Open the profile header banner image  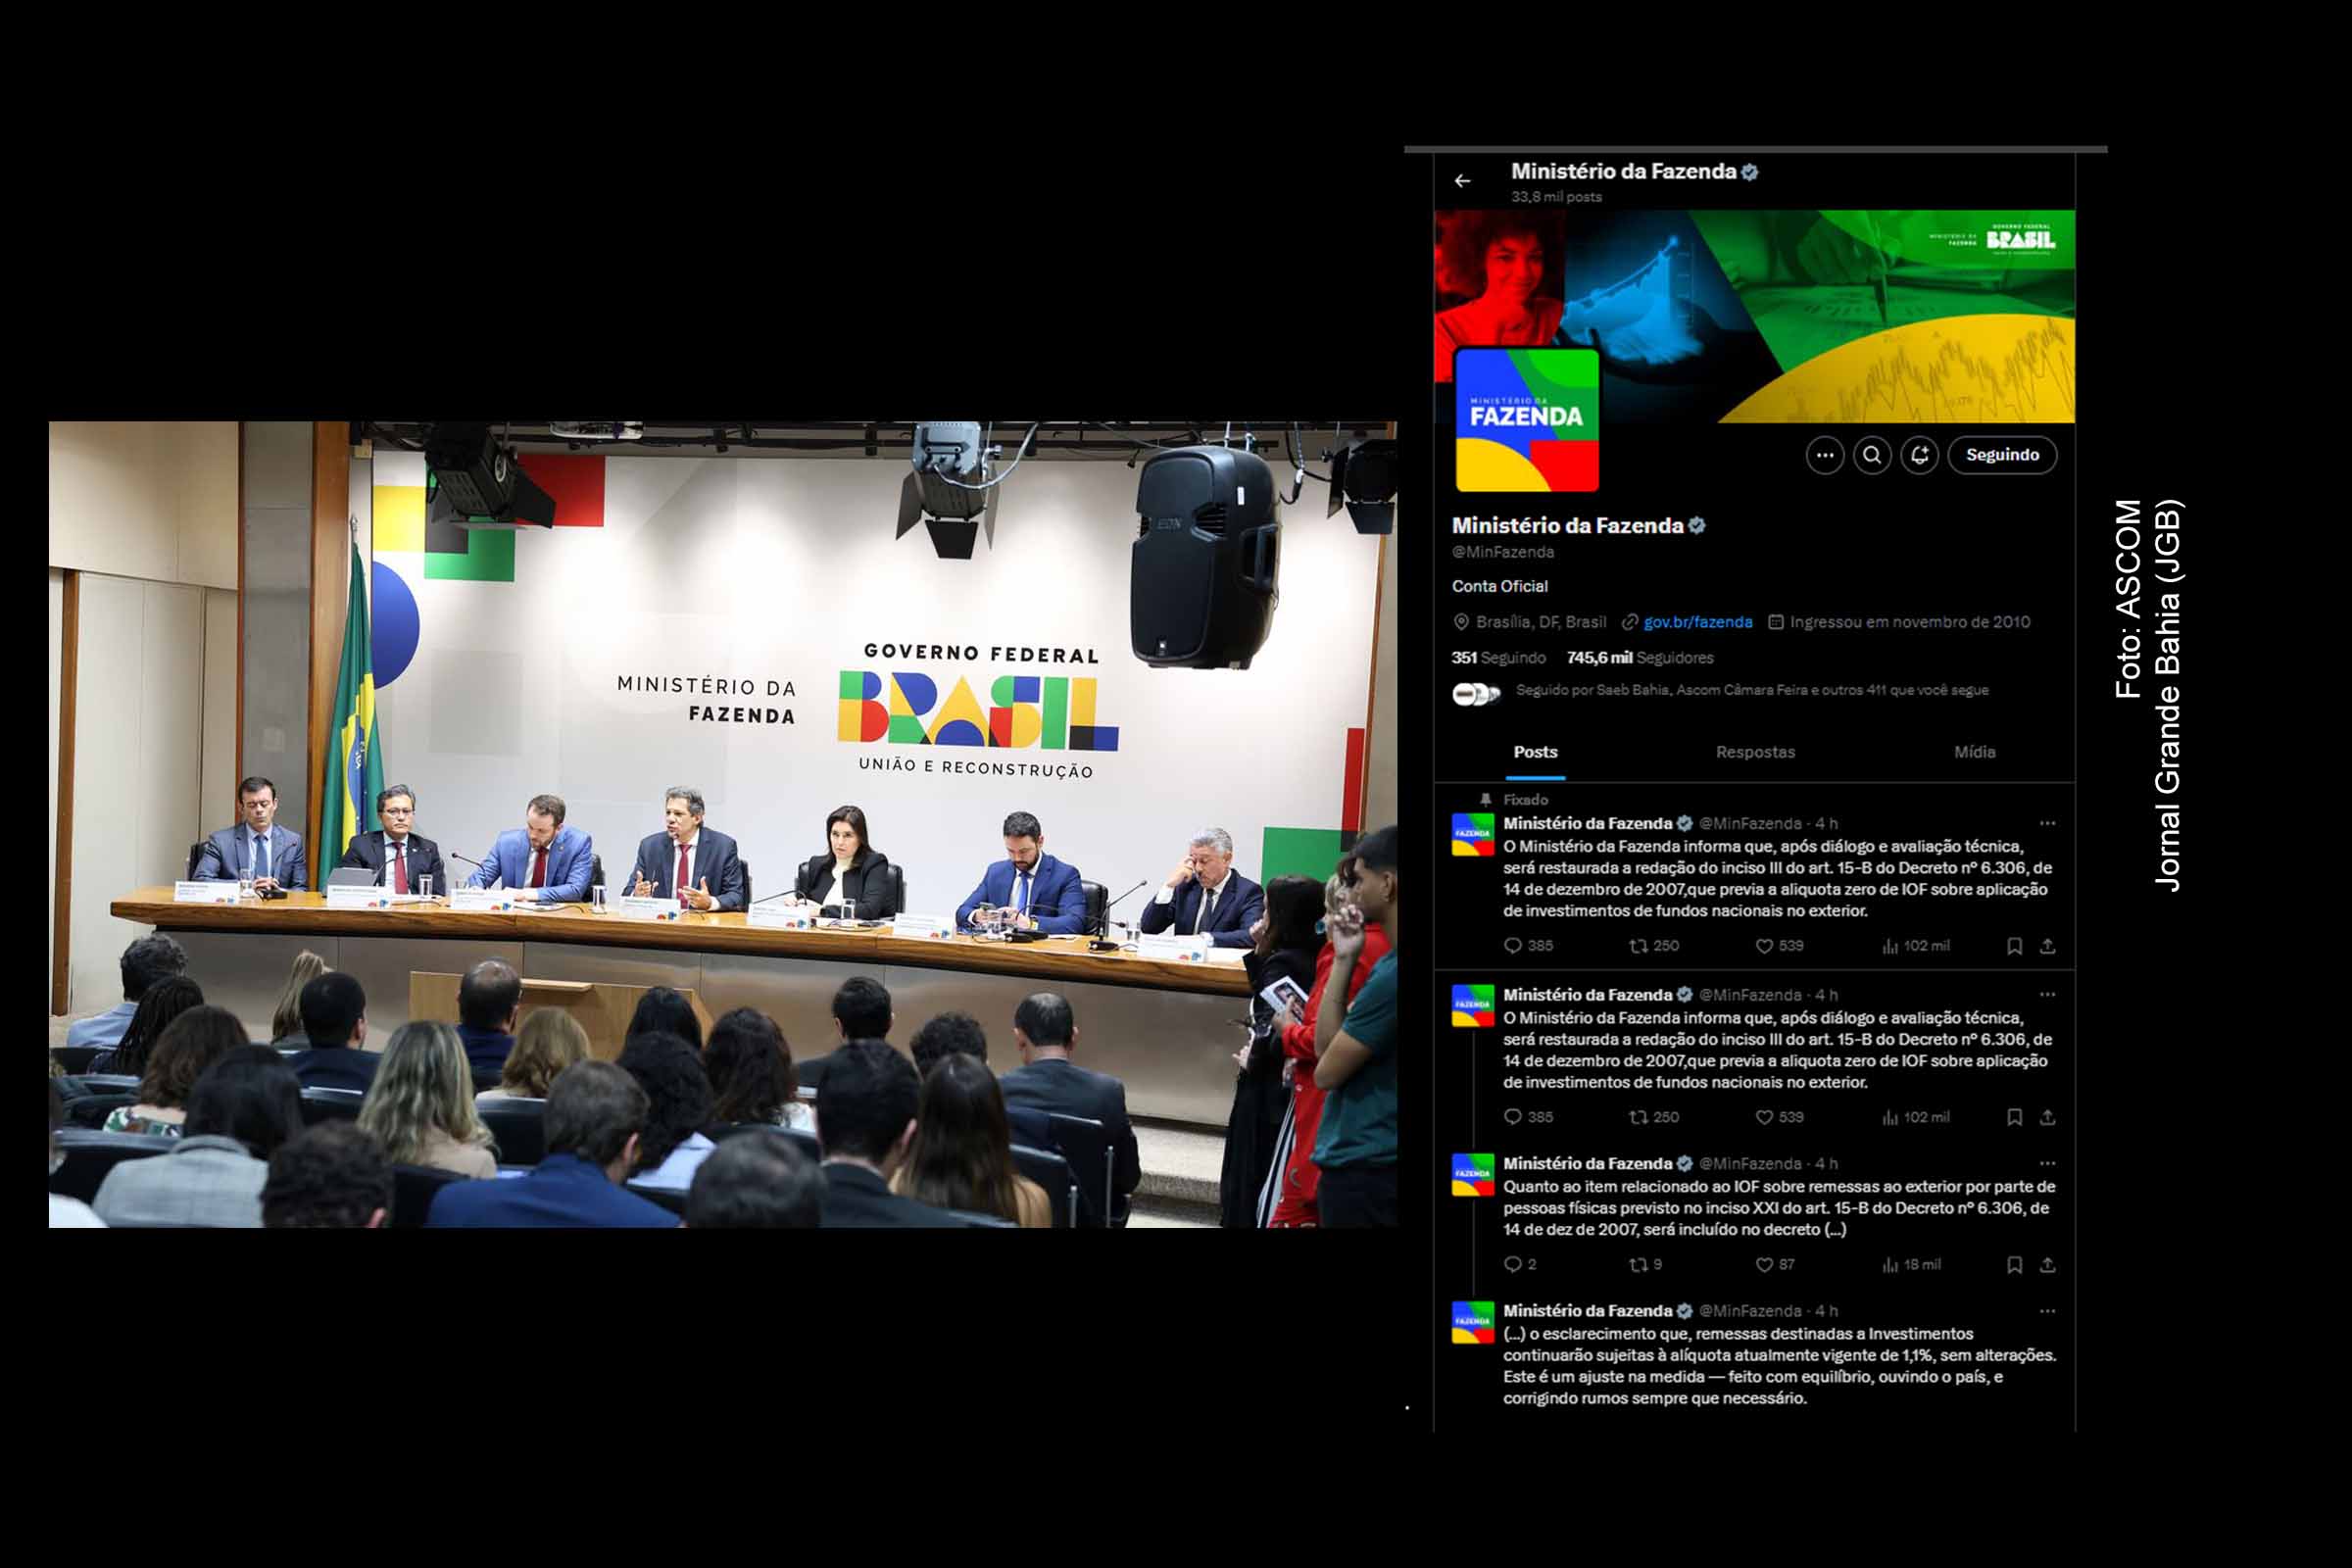pos(1754,316)
